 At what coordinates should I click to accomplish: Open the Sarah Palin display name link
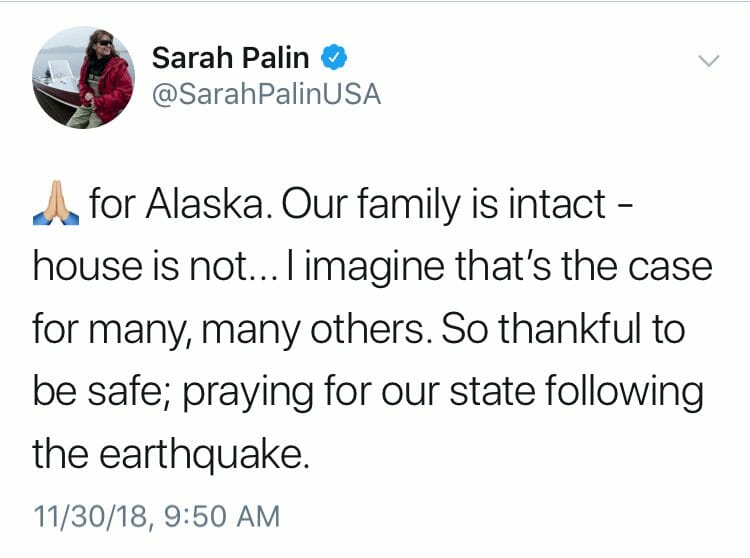(x=230, y=58)
